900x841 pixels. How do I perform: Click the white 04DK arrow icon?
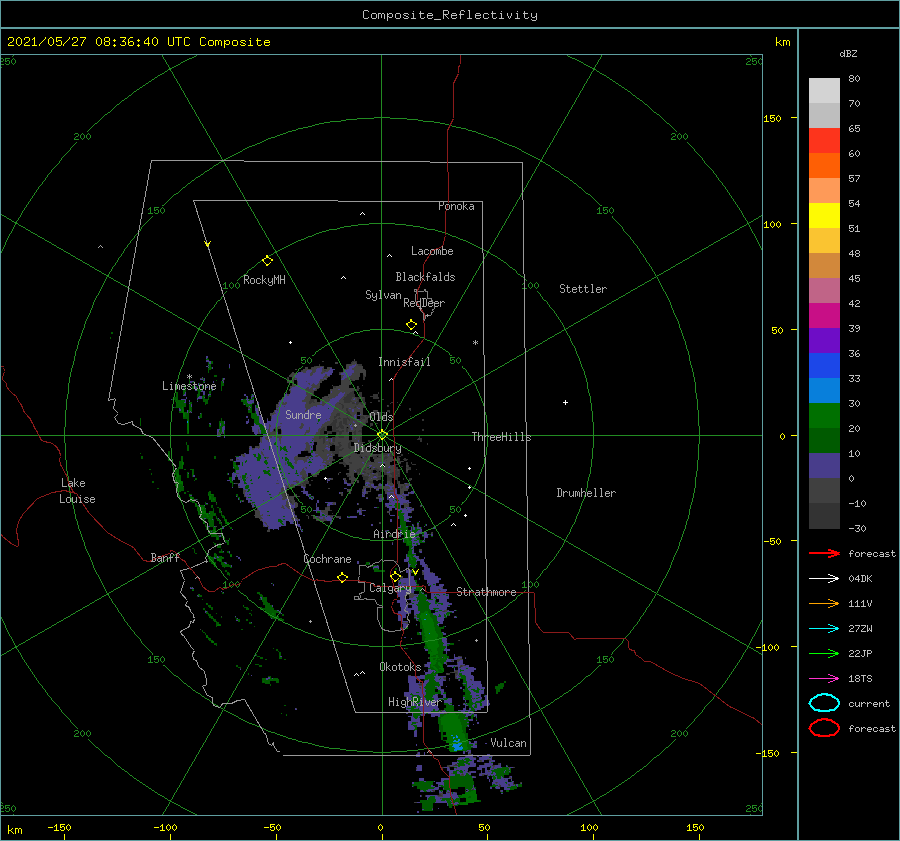[824, 578]
